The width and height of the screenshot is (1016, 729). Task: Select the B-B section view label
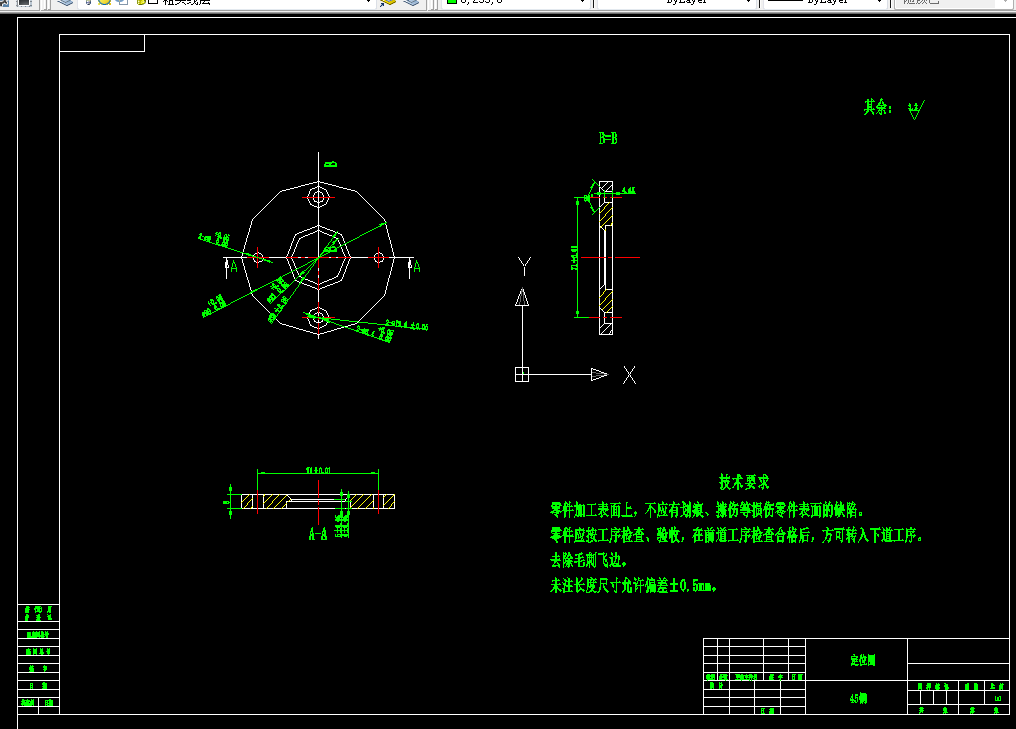[x=608, y=138]
